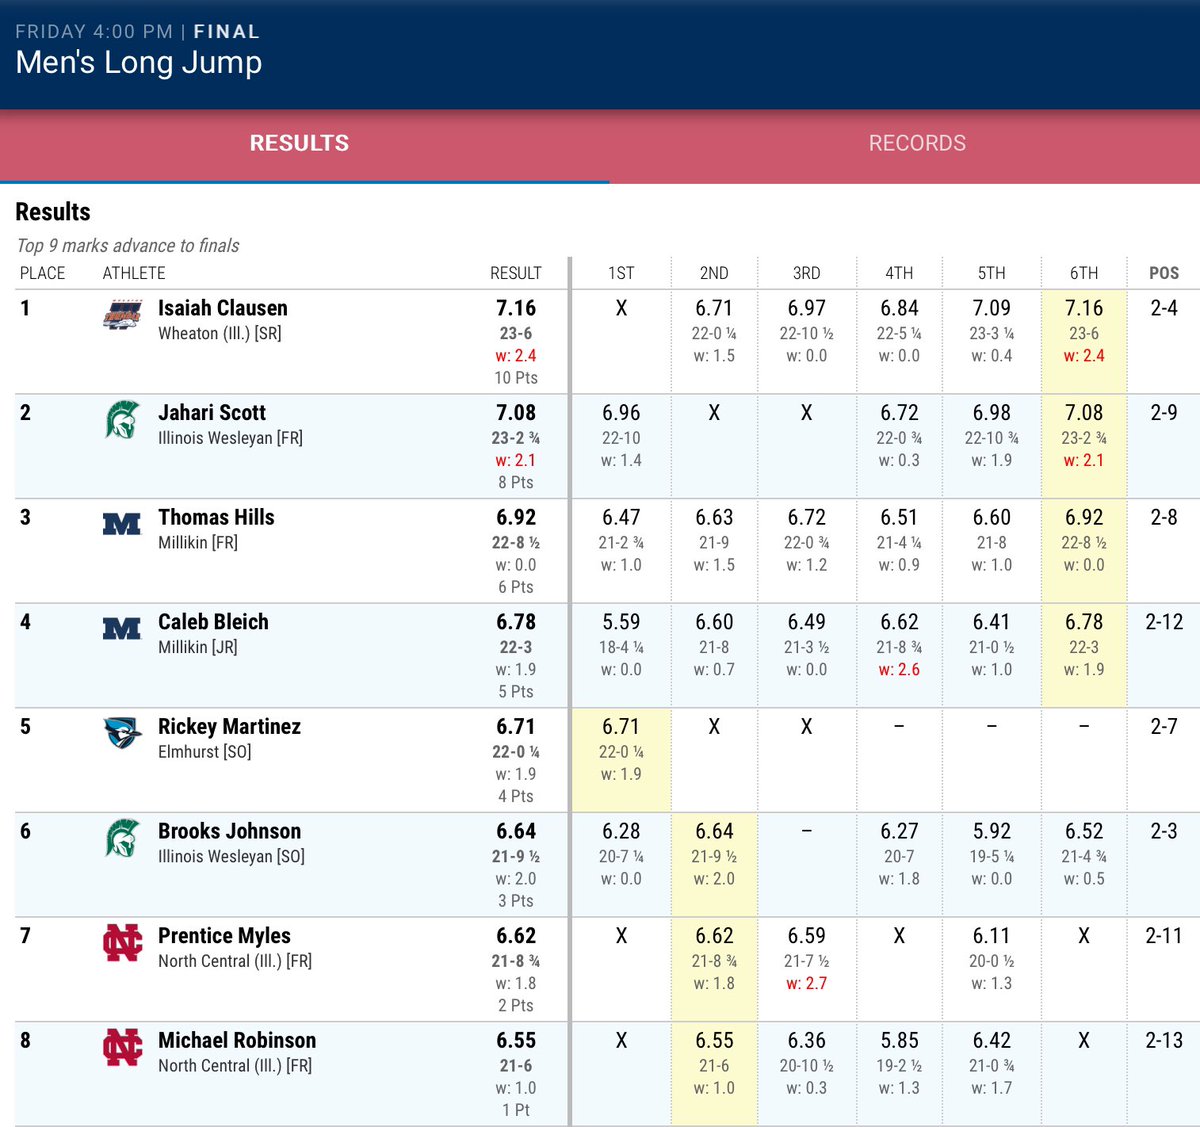Click the 2ND attempt column header
The width and height of the screenshot is (1200, 1127).
pyautogui.click(x=714, y=273)
